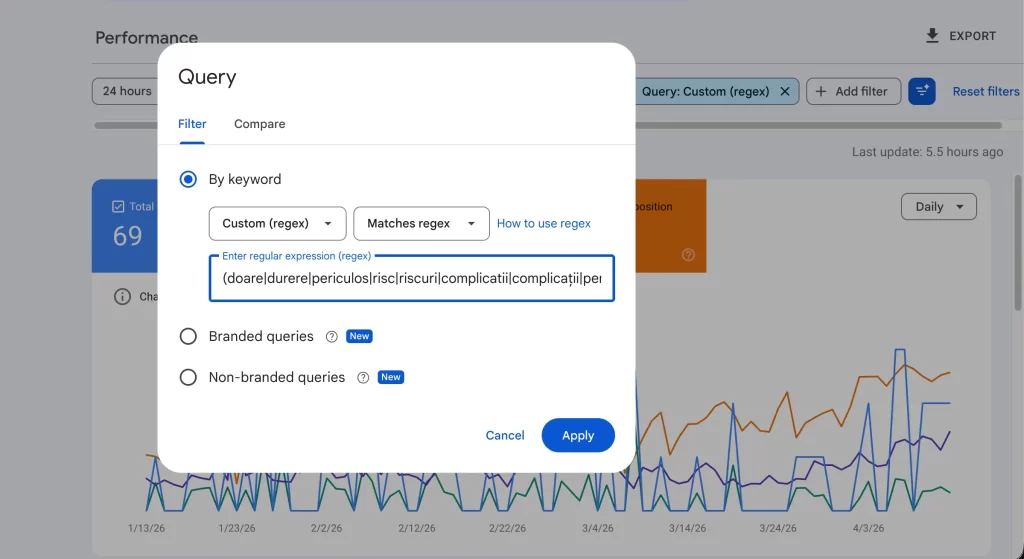Switch to the Compare tab
Image resolution: width=1024 pixels, height=559 pixels.
(x=259, y=124)
